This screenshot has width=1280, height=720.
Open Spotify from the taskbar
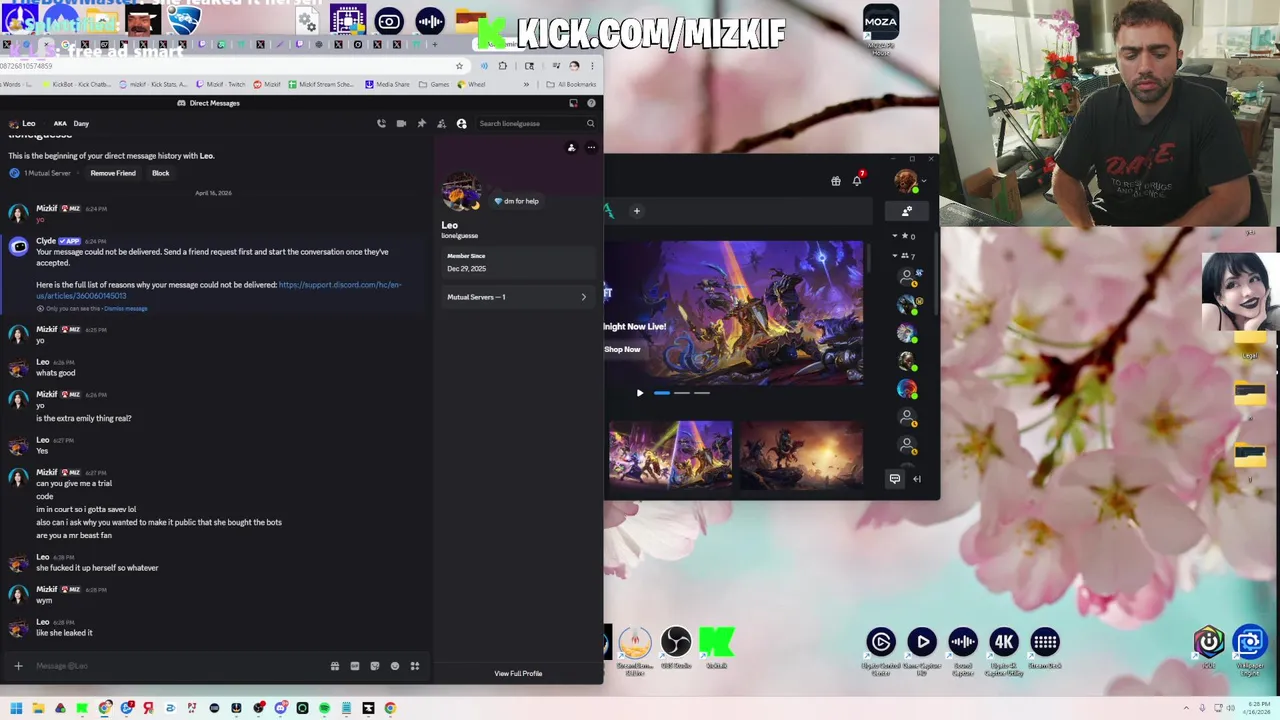(x=324, y=708)
